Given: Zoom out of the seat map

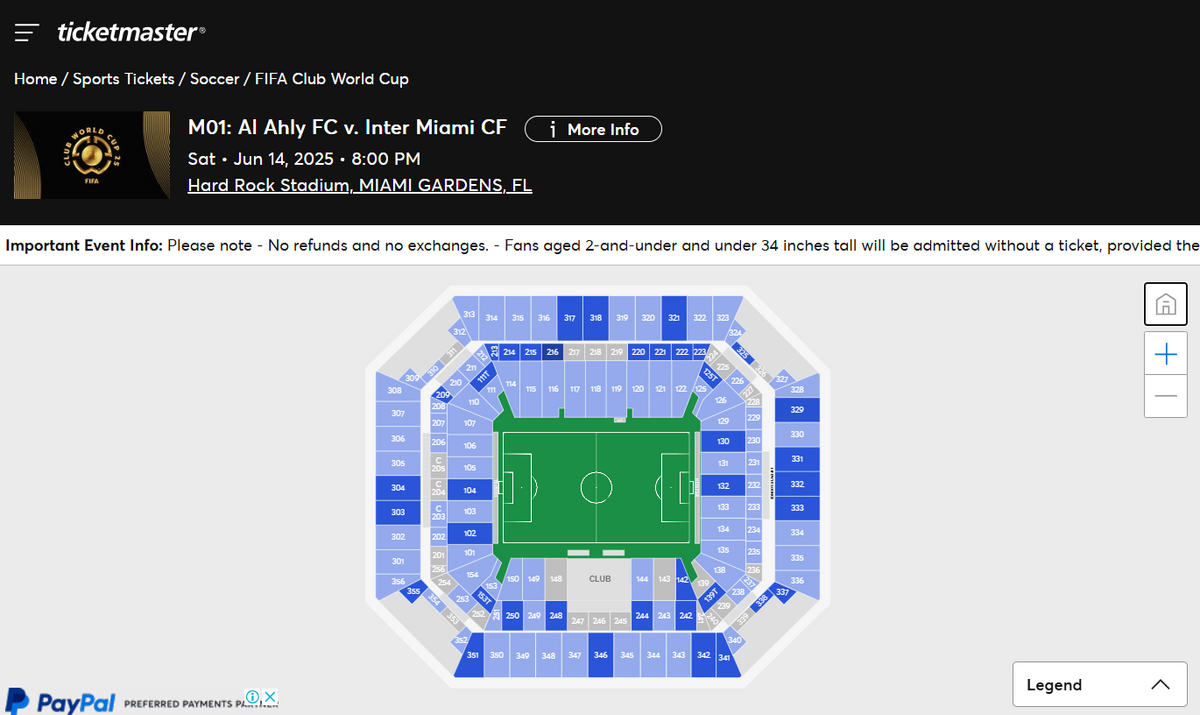Looking at the screenshot, I should 1165,396.
